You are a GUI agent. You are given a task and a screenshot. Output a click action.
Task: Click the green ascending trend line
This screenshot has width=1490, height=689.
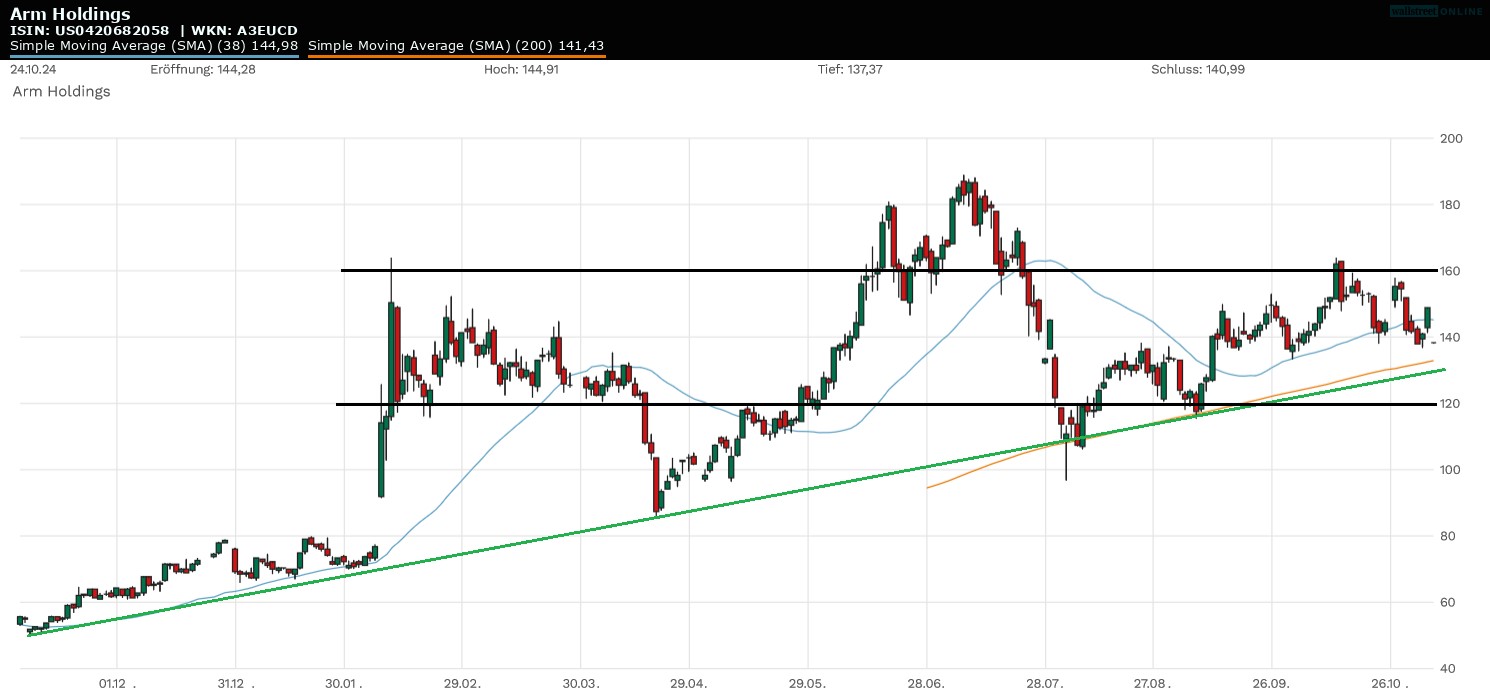[736, 502]
